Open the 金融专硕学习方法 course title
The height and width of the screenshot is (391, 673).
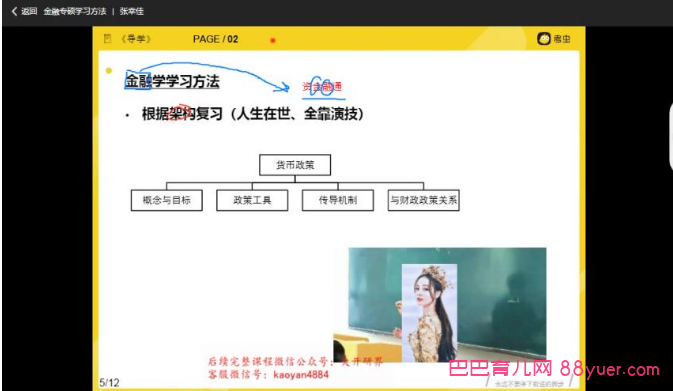[75, 12]
